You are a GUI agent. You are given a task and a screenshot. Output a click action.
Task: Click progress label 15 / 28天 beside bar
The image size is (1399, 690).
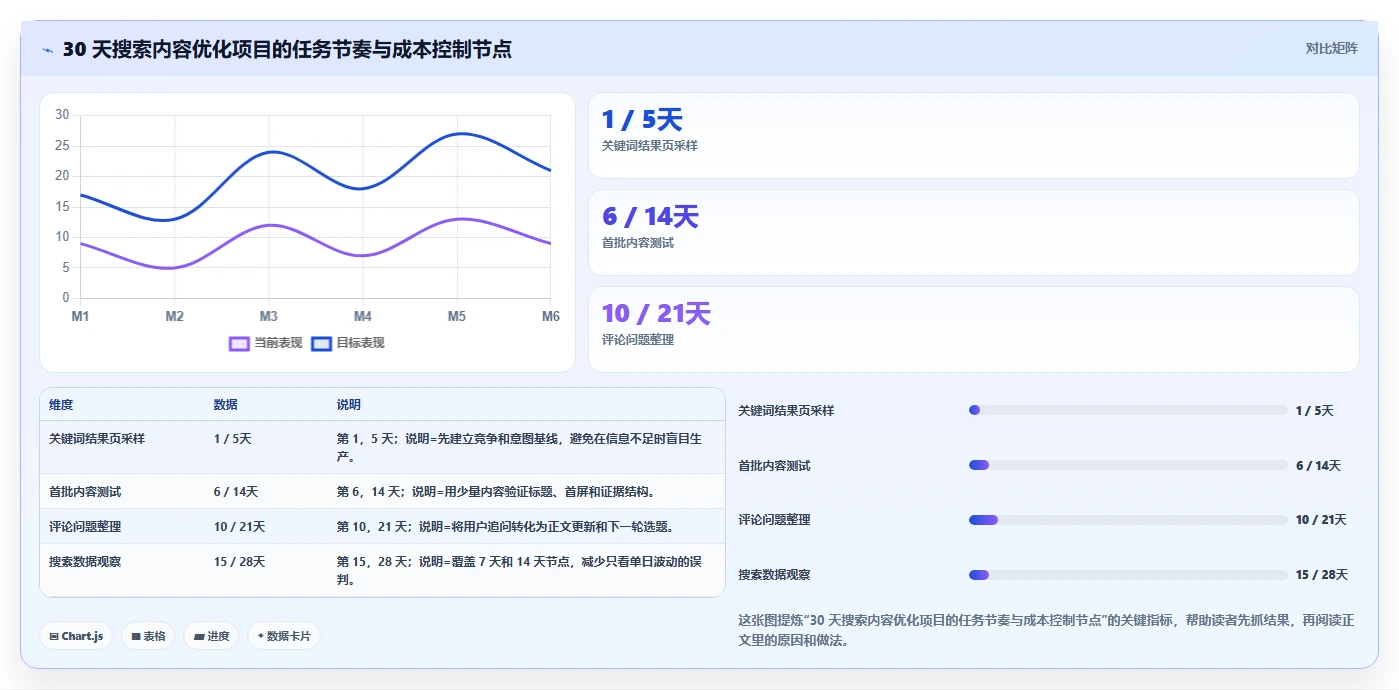coord(1322,575)
